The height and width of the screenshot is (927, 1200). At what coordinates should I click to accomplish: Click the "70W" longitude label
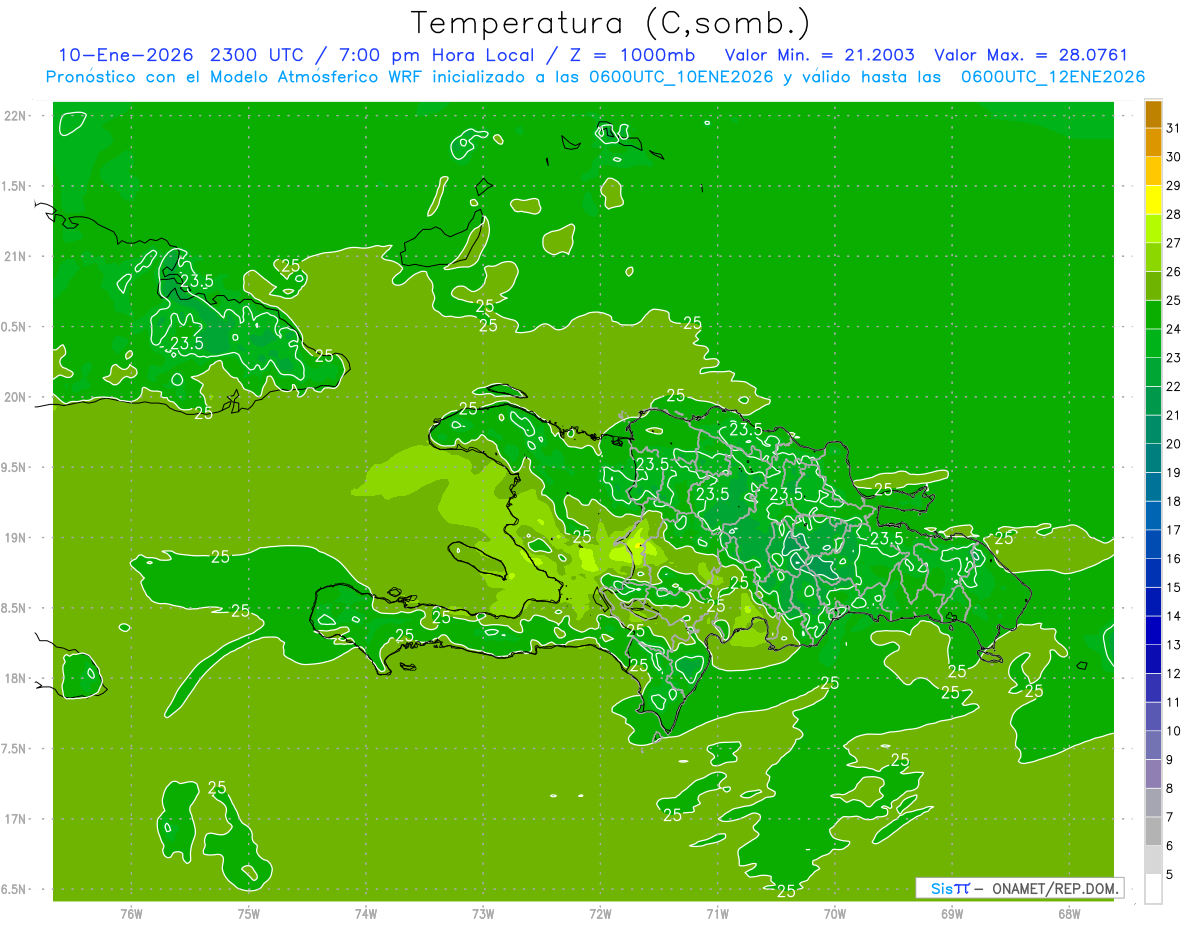click(835, 913)
